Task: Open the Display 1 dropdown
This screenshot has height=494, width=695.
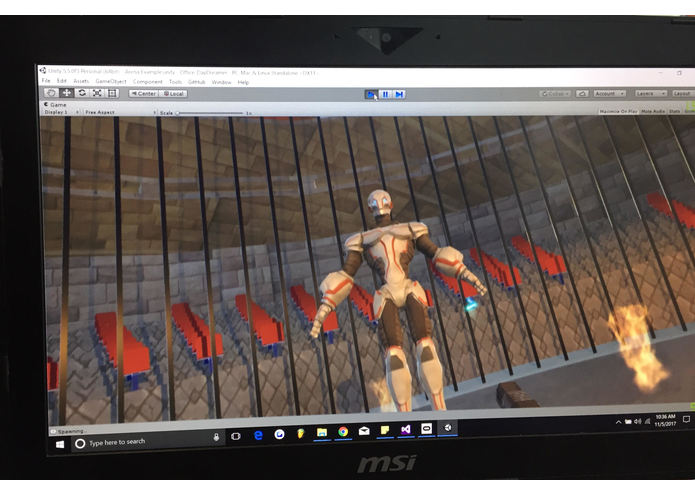Action: (x=62, y=112)
